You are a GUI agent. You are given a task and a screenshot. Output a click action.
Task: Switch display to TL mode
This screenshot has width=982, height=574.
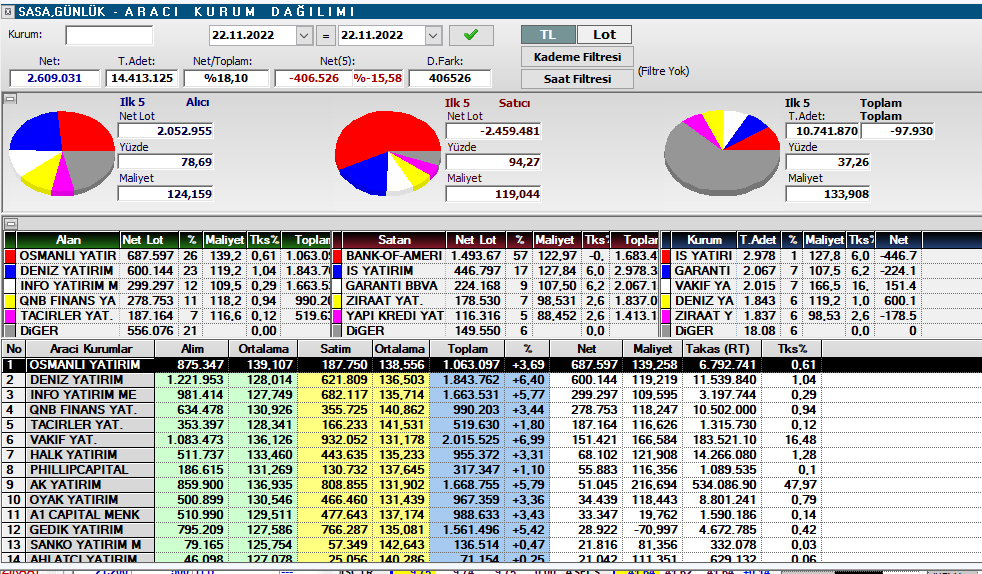(548, 35)
